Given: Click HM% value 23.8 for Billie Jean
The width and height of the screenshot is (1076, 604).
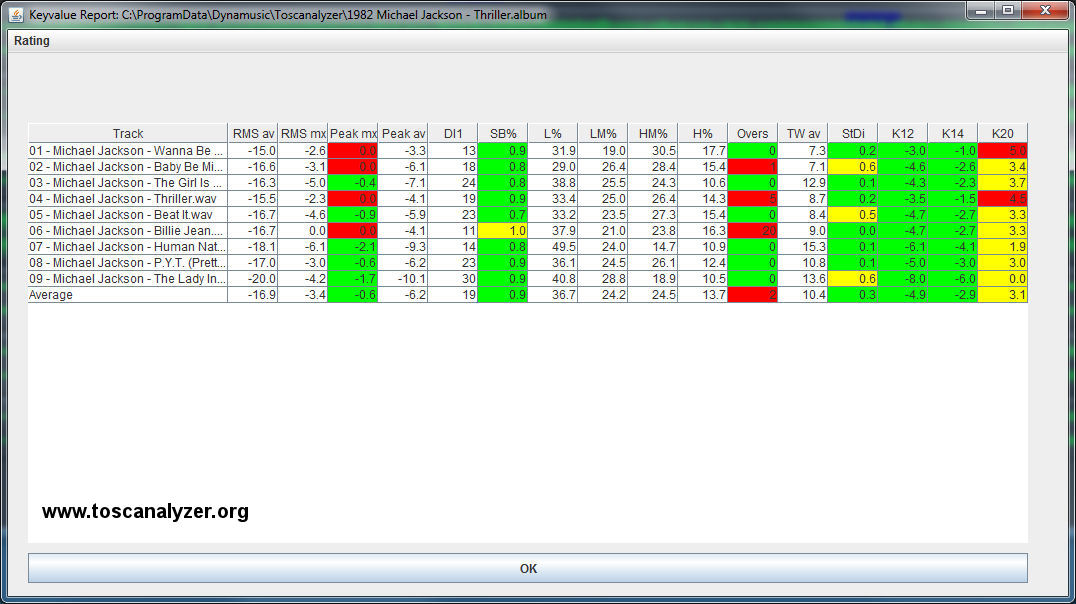Looking at the screenshot, I should pos(653,231).
